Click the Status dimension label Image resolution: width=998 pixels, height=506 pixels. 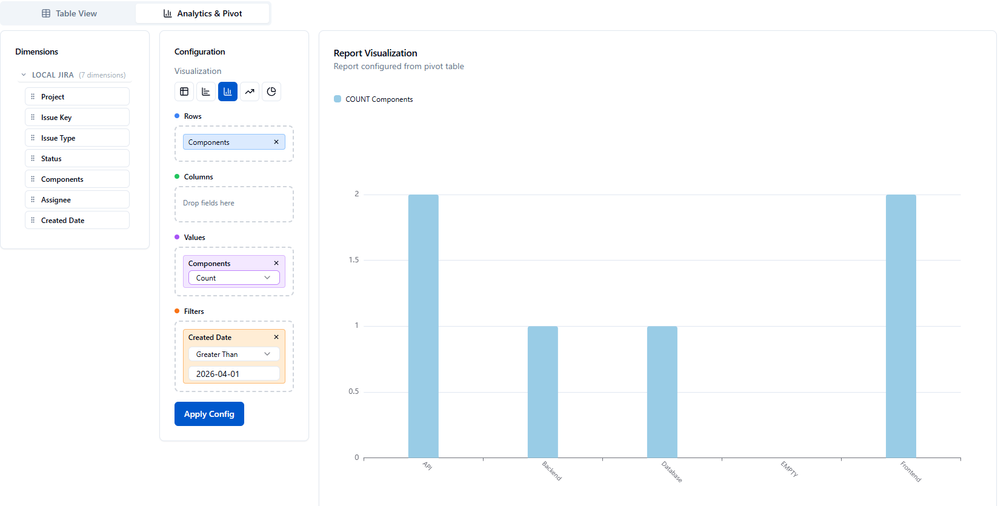52,158
